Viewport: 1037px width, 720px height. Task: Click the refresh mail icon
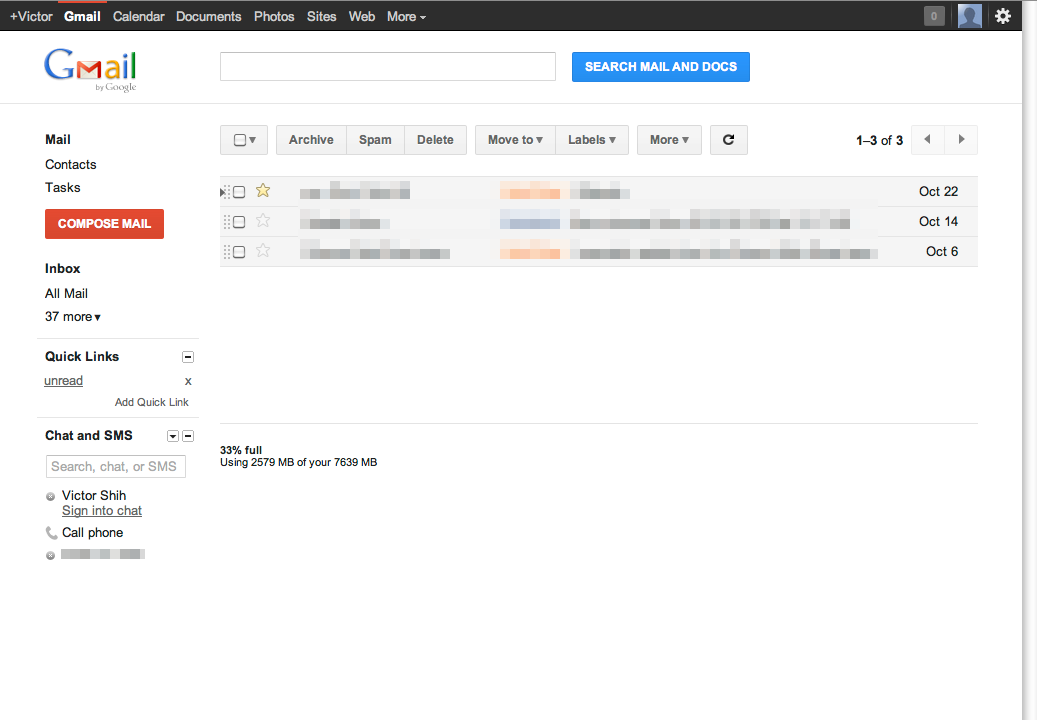tap(728, 140)
